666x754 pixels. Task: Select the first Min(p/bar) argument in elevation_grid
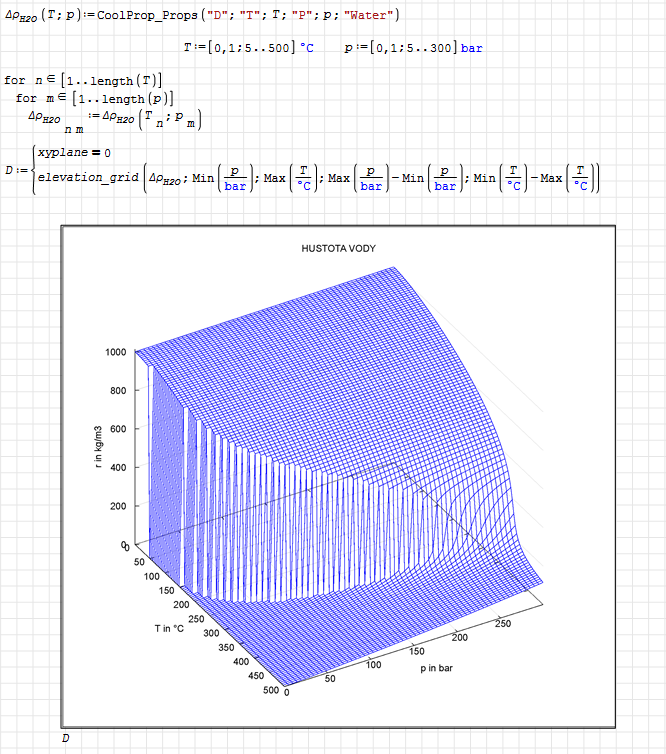tap(224, 178)
